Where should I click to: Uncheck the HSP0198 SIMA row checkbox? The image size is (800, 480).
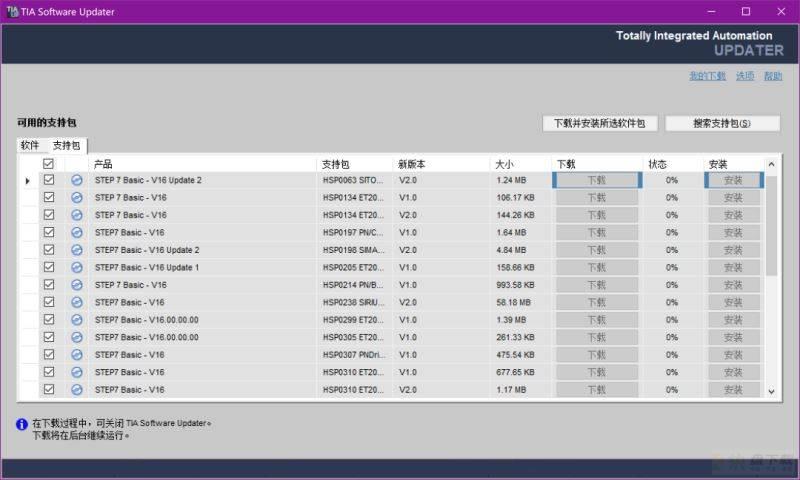[x=49, y=249]
